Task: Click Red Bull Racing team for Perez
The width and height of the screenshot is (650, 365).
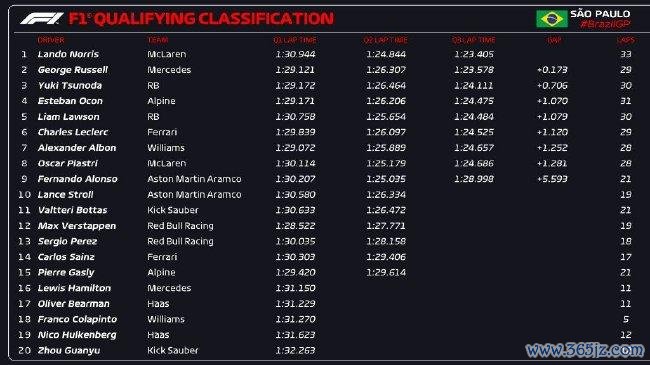Action: (180, 241)
